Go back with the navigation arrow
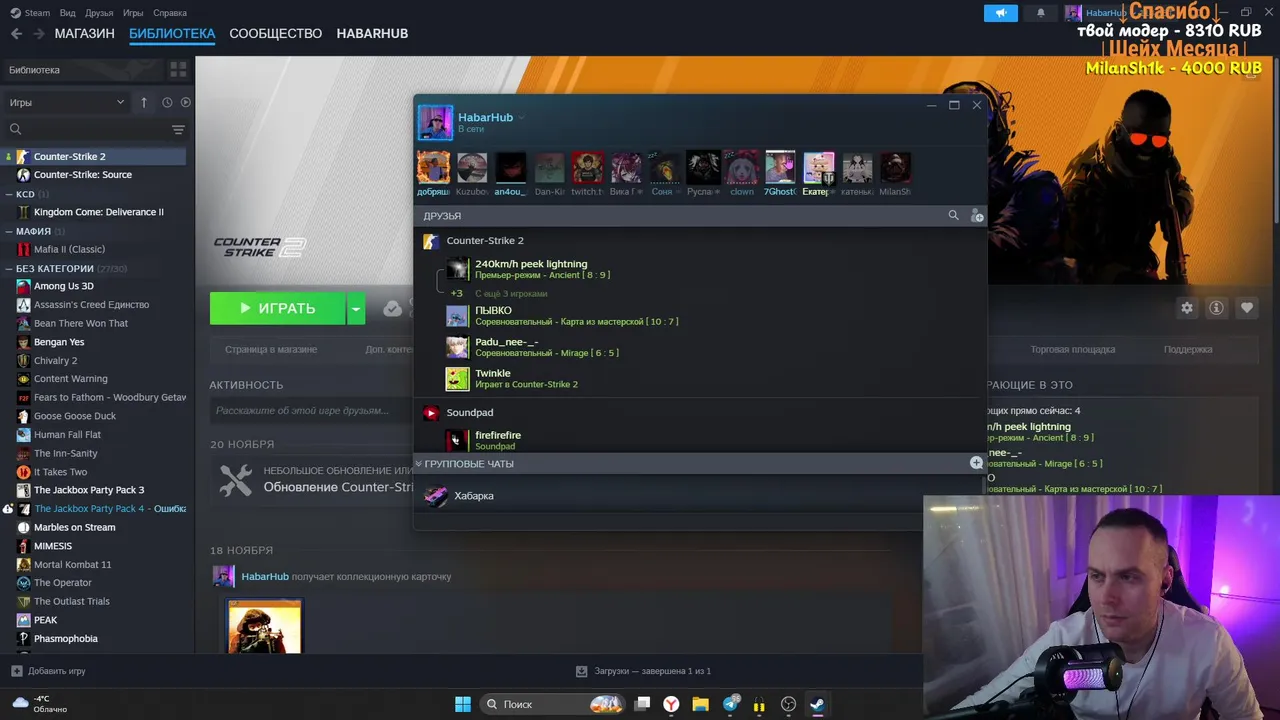The image size is (1280, 720). click(16, 33)
